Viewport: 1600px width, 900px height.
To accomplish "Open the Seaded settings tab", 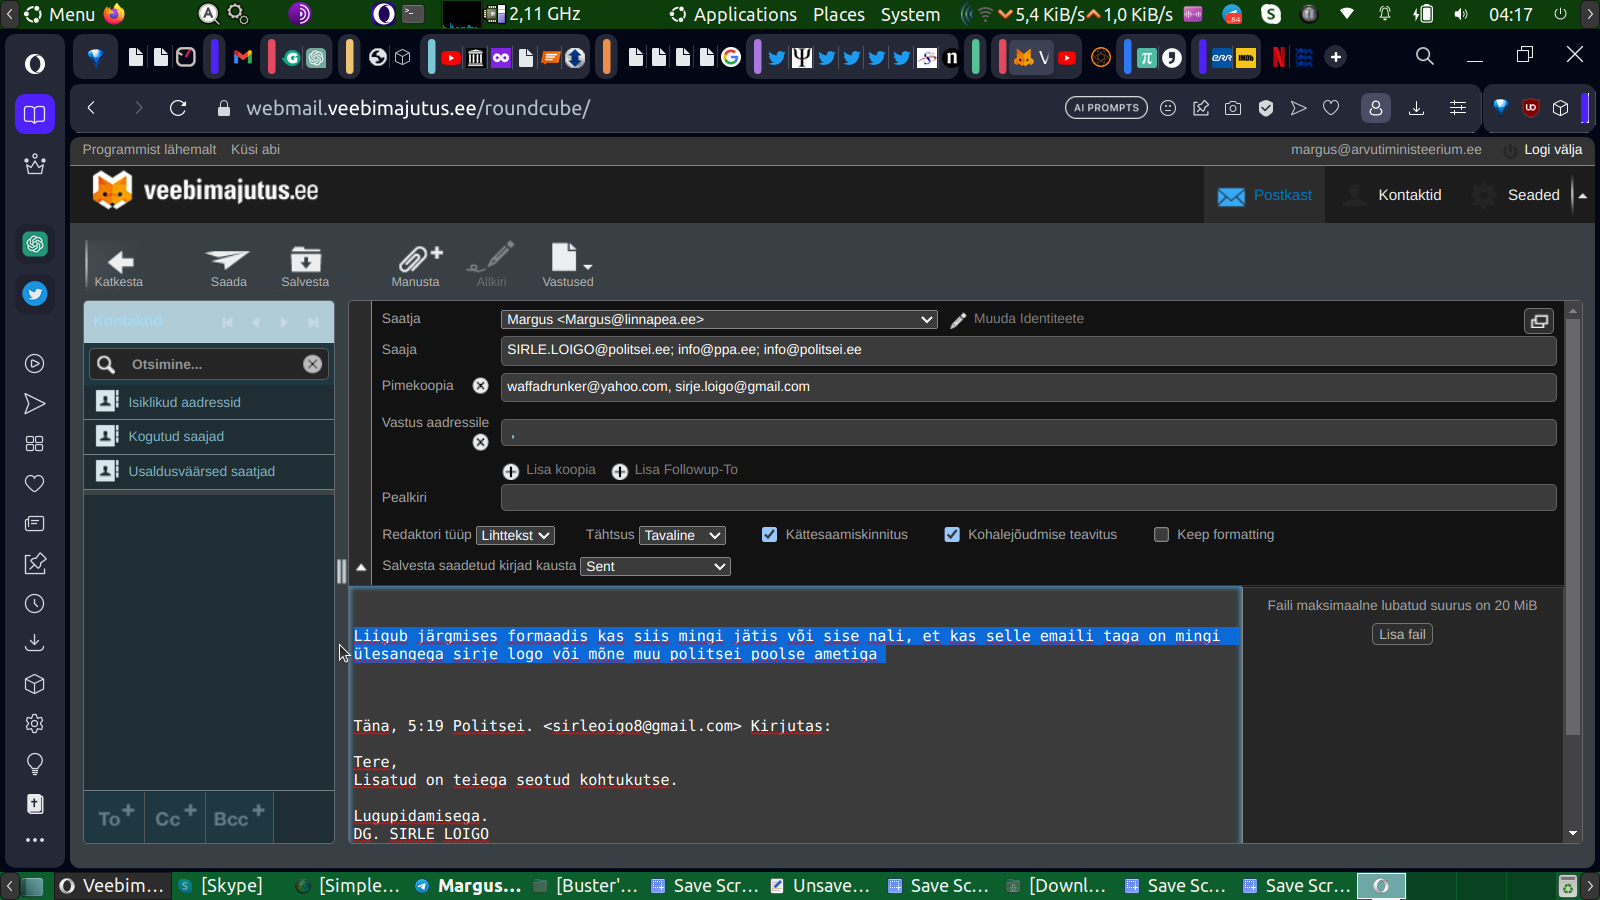I will pyautogui.click(x=1532, y=195).
